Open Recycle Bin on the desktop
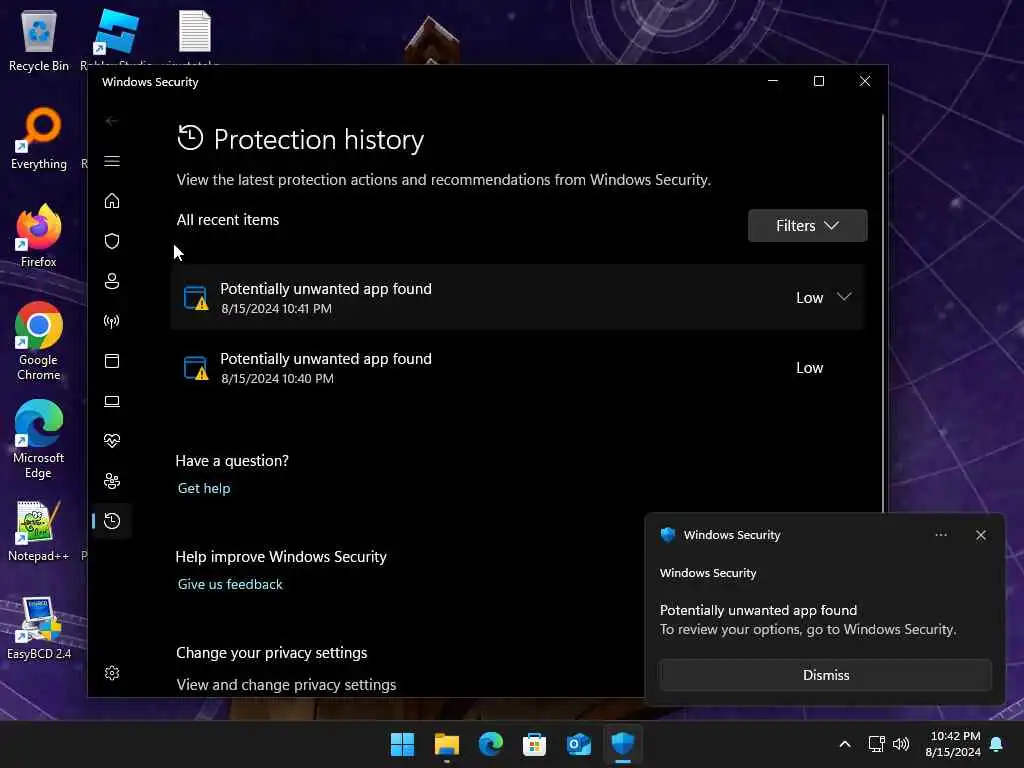The height and width of the screenshot is (768, 1024). (39, 40)
